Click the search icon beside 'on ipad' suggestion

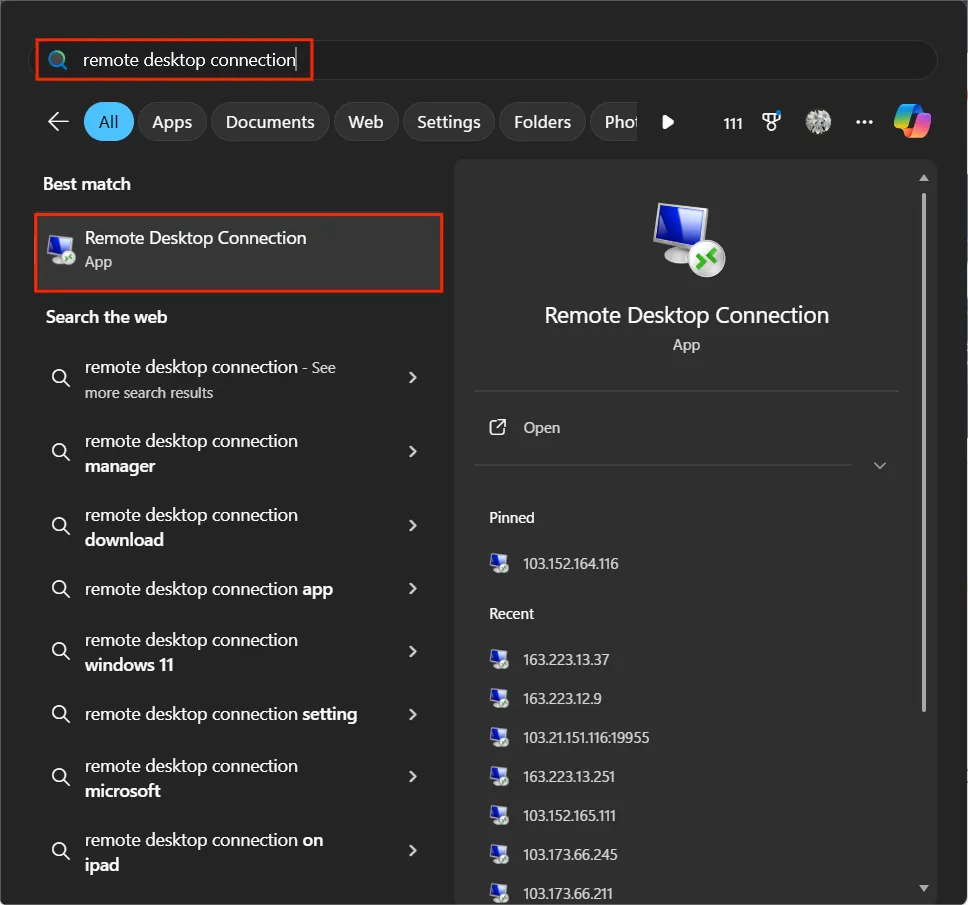pos(60,851)
